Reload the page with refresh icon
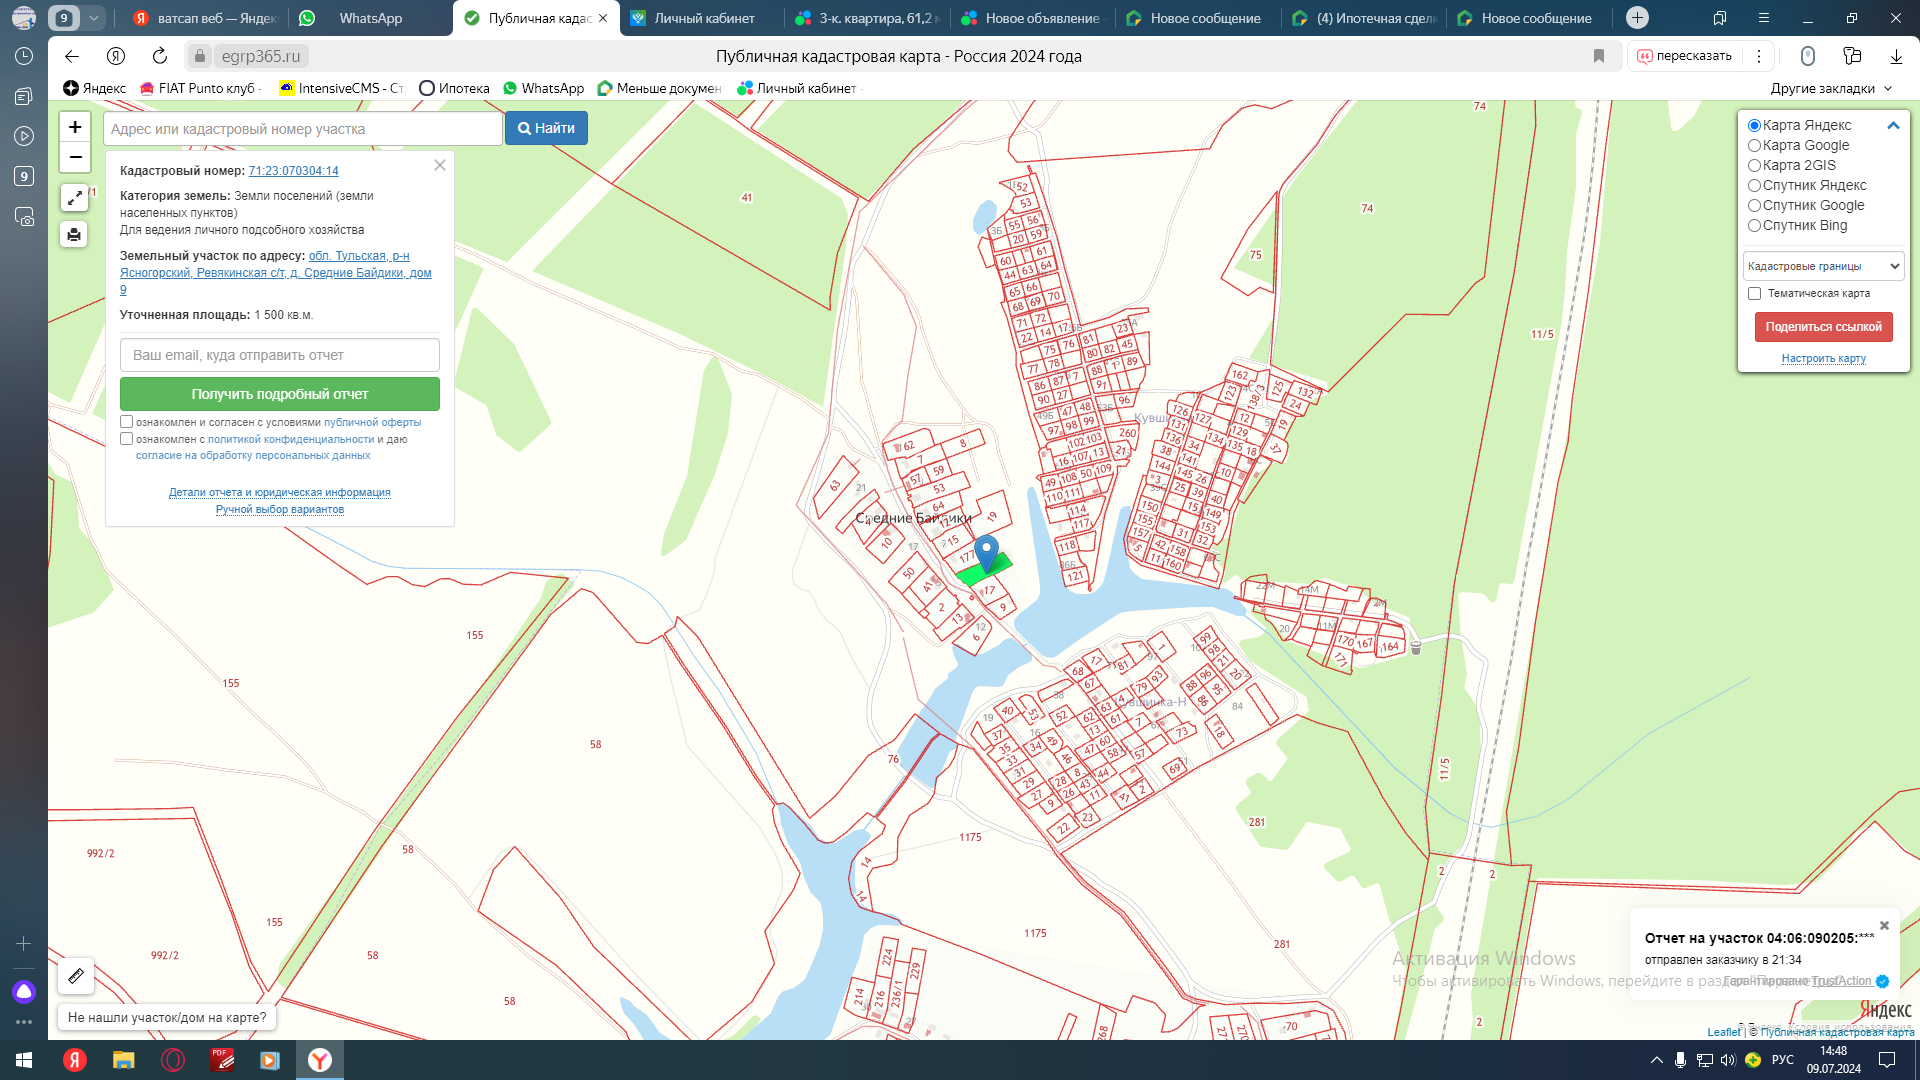 tap(160, 56)
